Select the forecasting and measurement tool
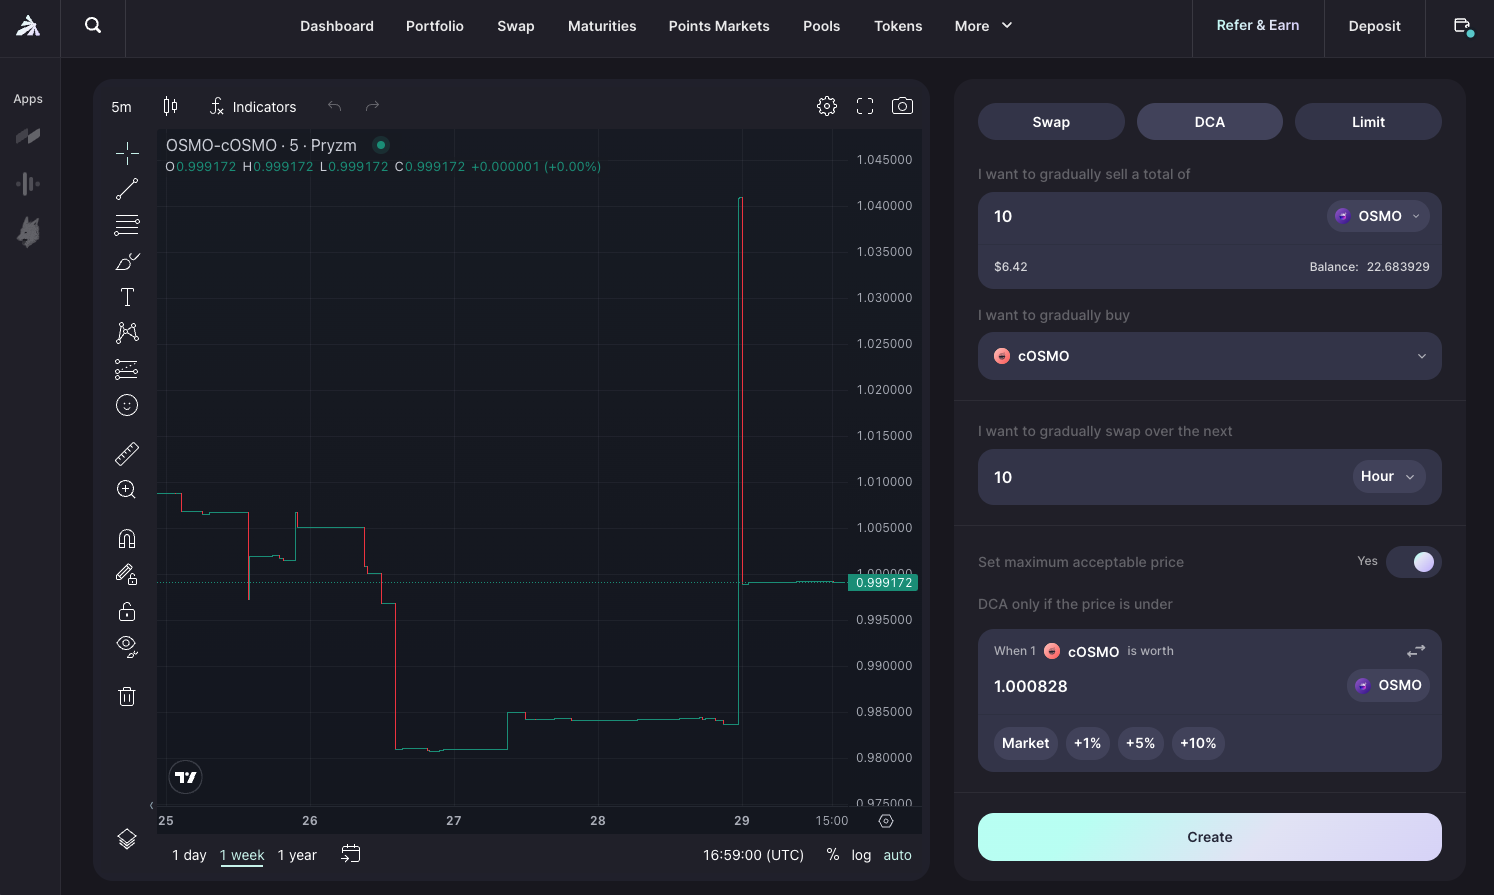The height and width of the screenshot is (895, 1494). [x=127, y=369]
